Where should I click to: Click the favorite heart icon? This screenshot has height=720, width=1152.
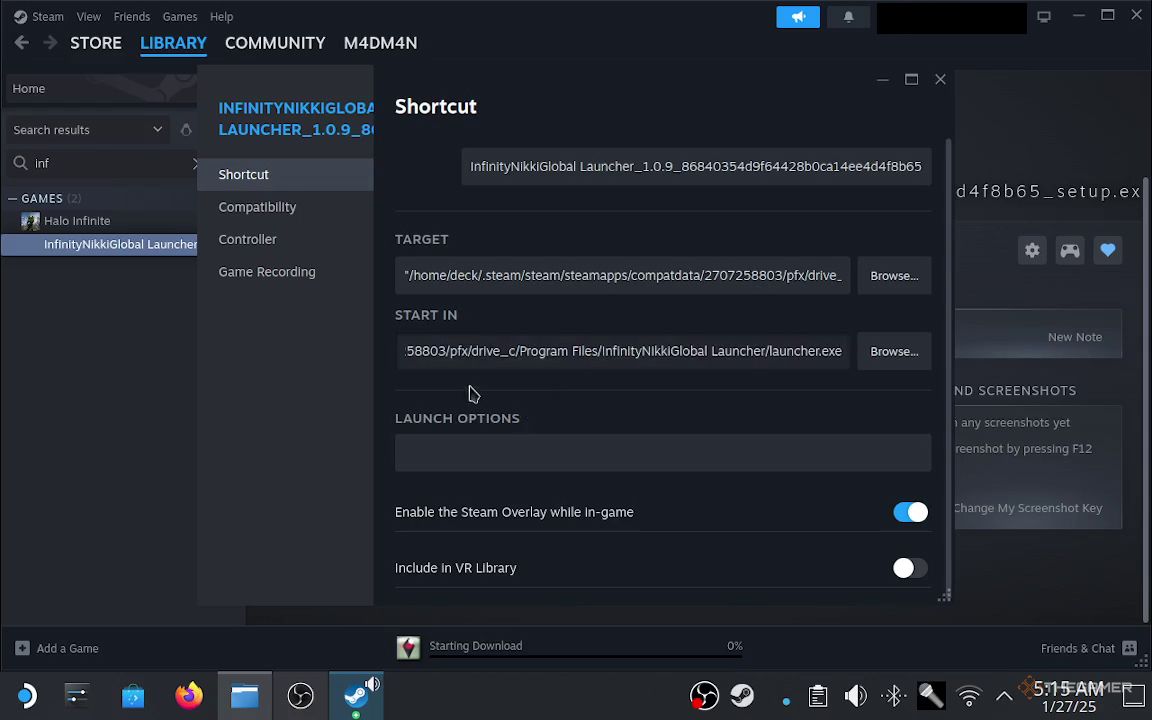1108,251
